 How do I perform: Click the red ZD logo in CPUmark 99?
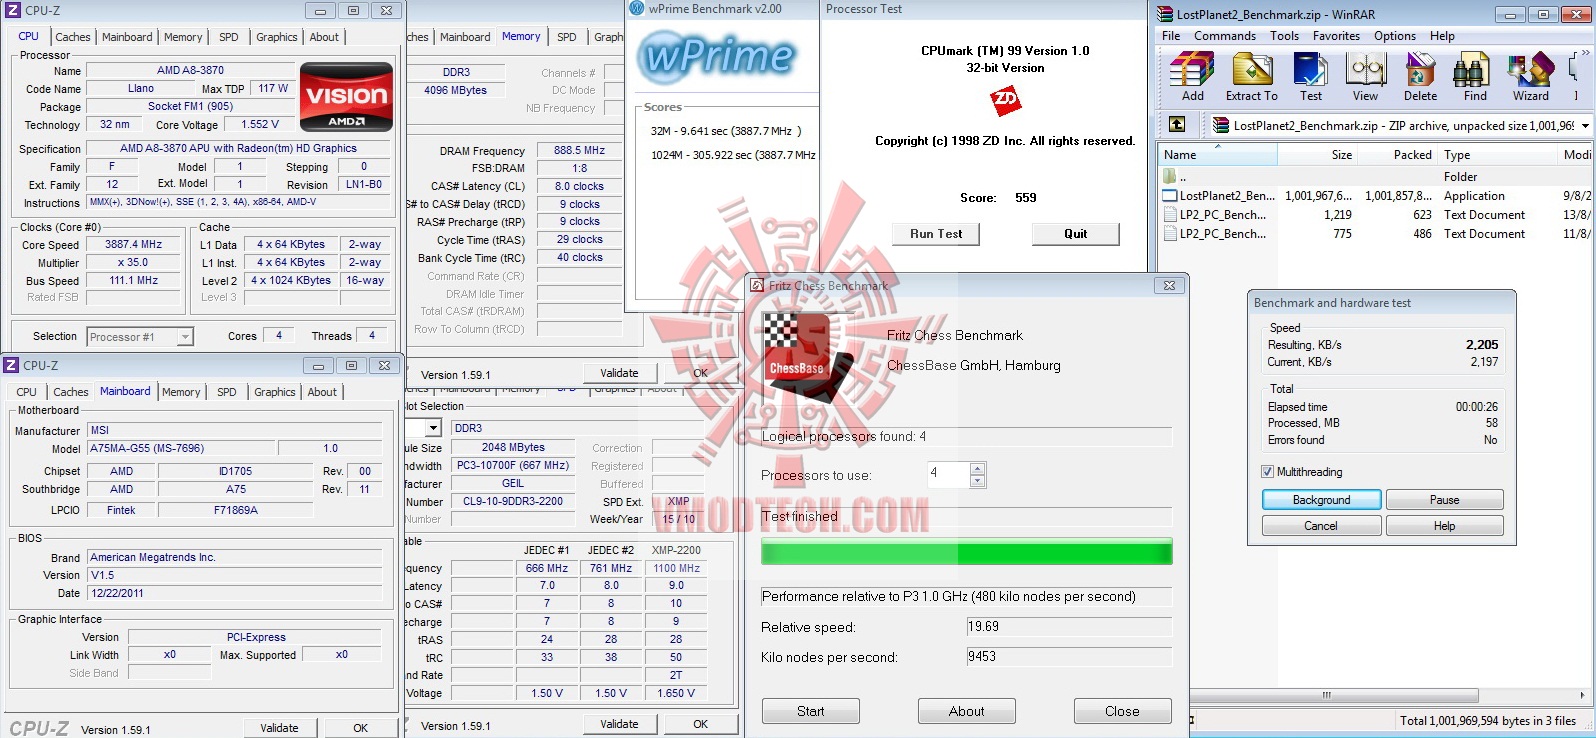coord(1005,99)
